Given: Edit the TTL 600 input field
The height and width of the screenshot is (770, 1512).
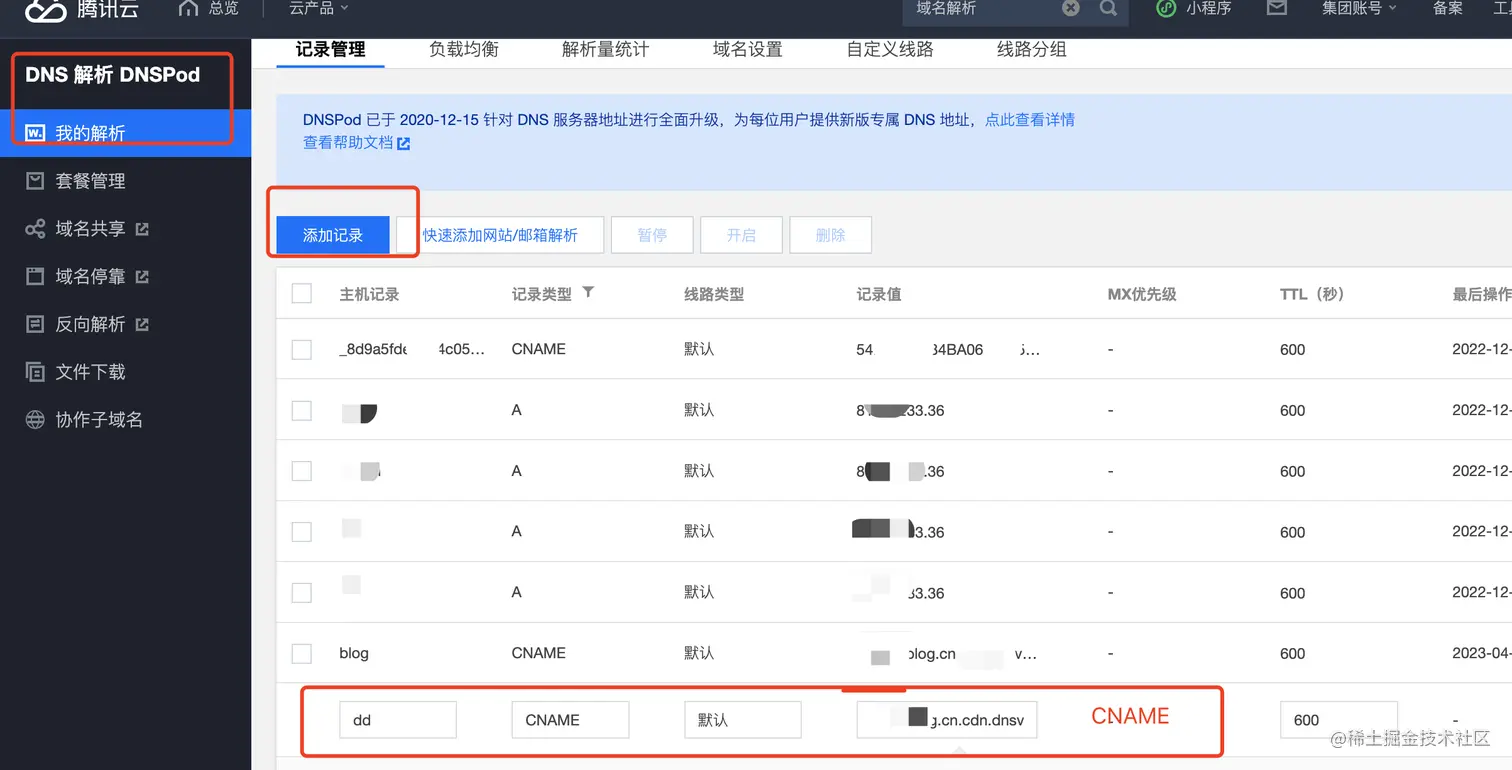Looking at the screenshot, I should click(1339, 720).
